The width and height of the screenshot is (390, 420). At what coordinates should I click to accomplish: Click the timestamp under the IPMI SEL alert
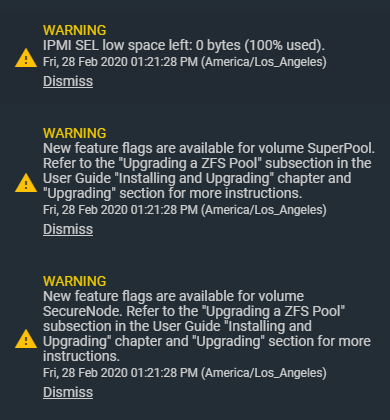coord(185,62)
